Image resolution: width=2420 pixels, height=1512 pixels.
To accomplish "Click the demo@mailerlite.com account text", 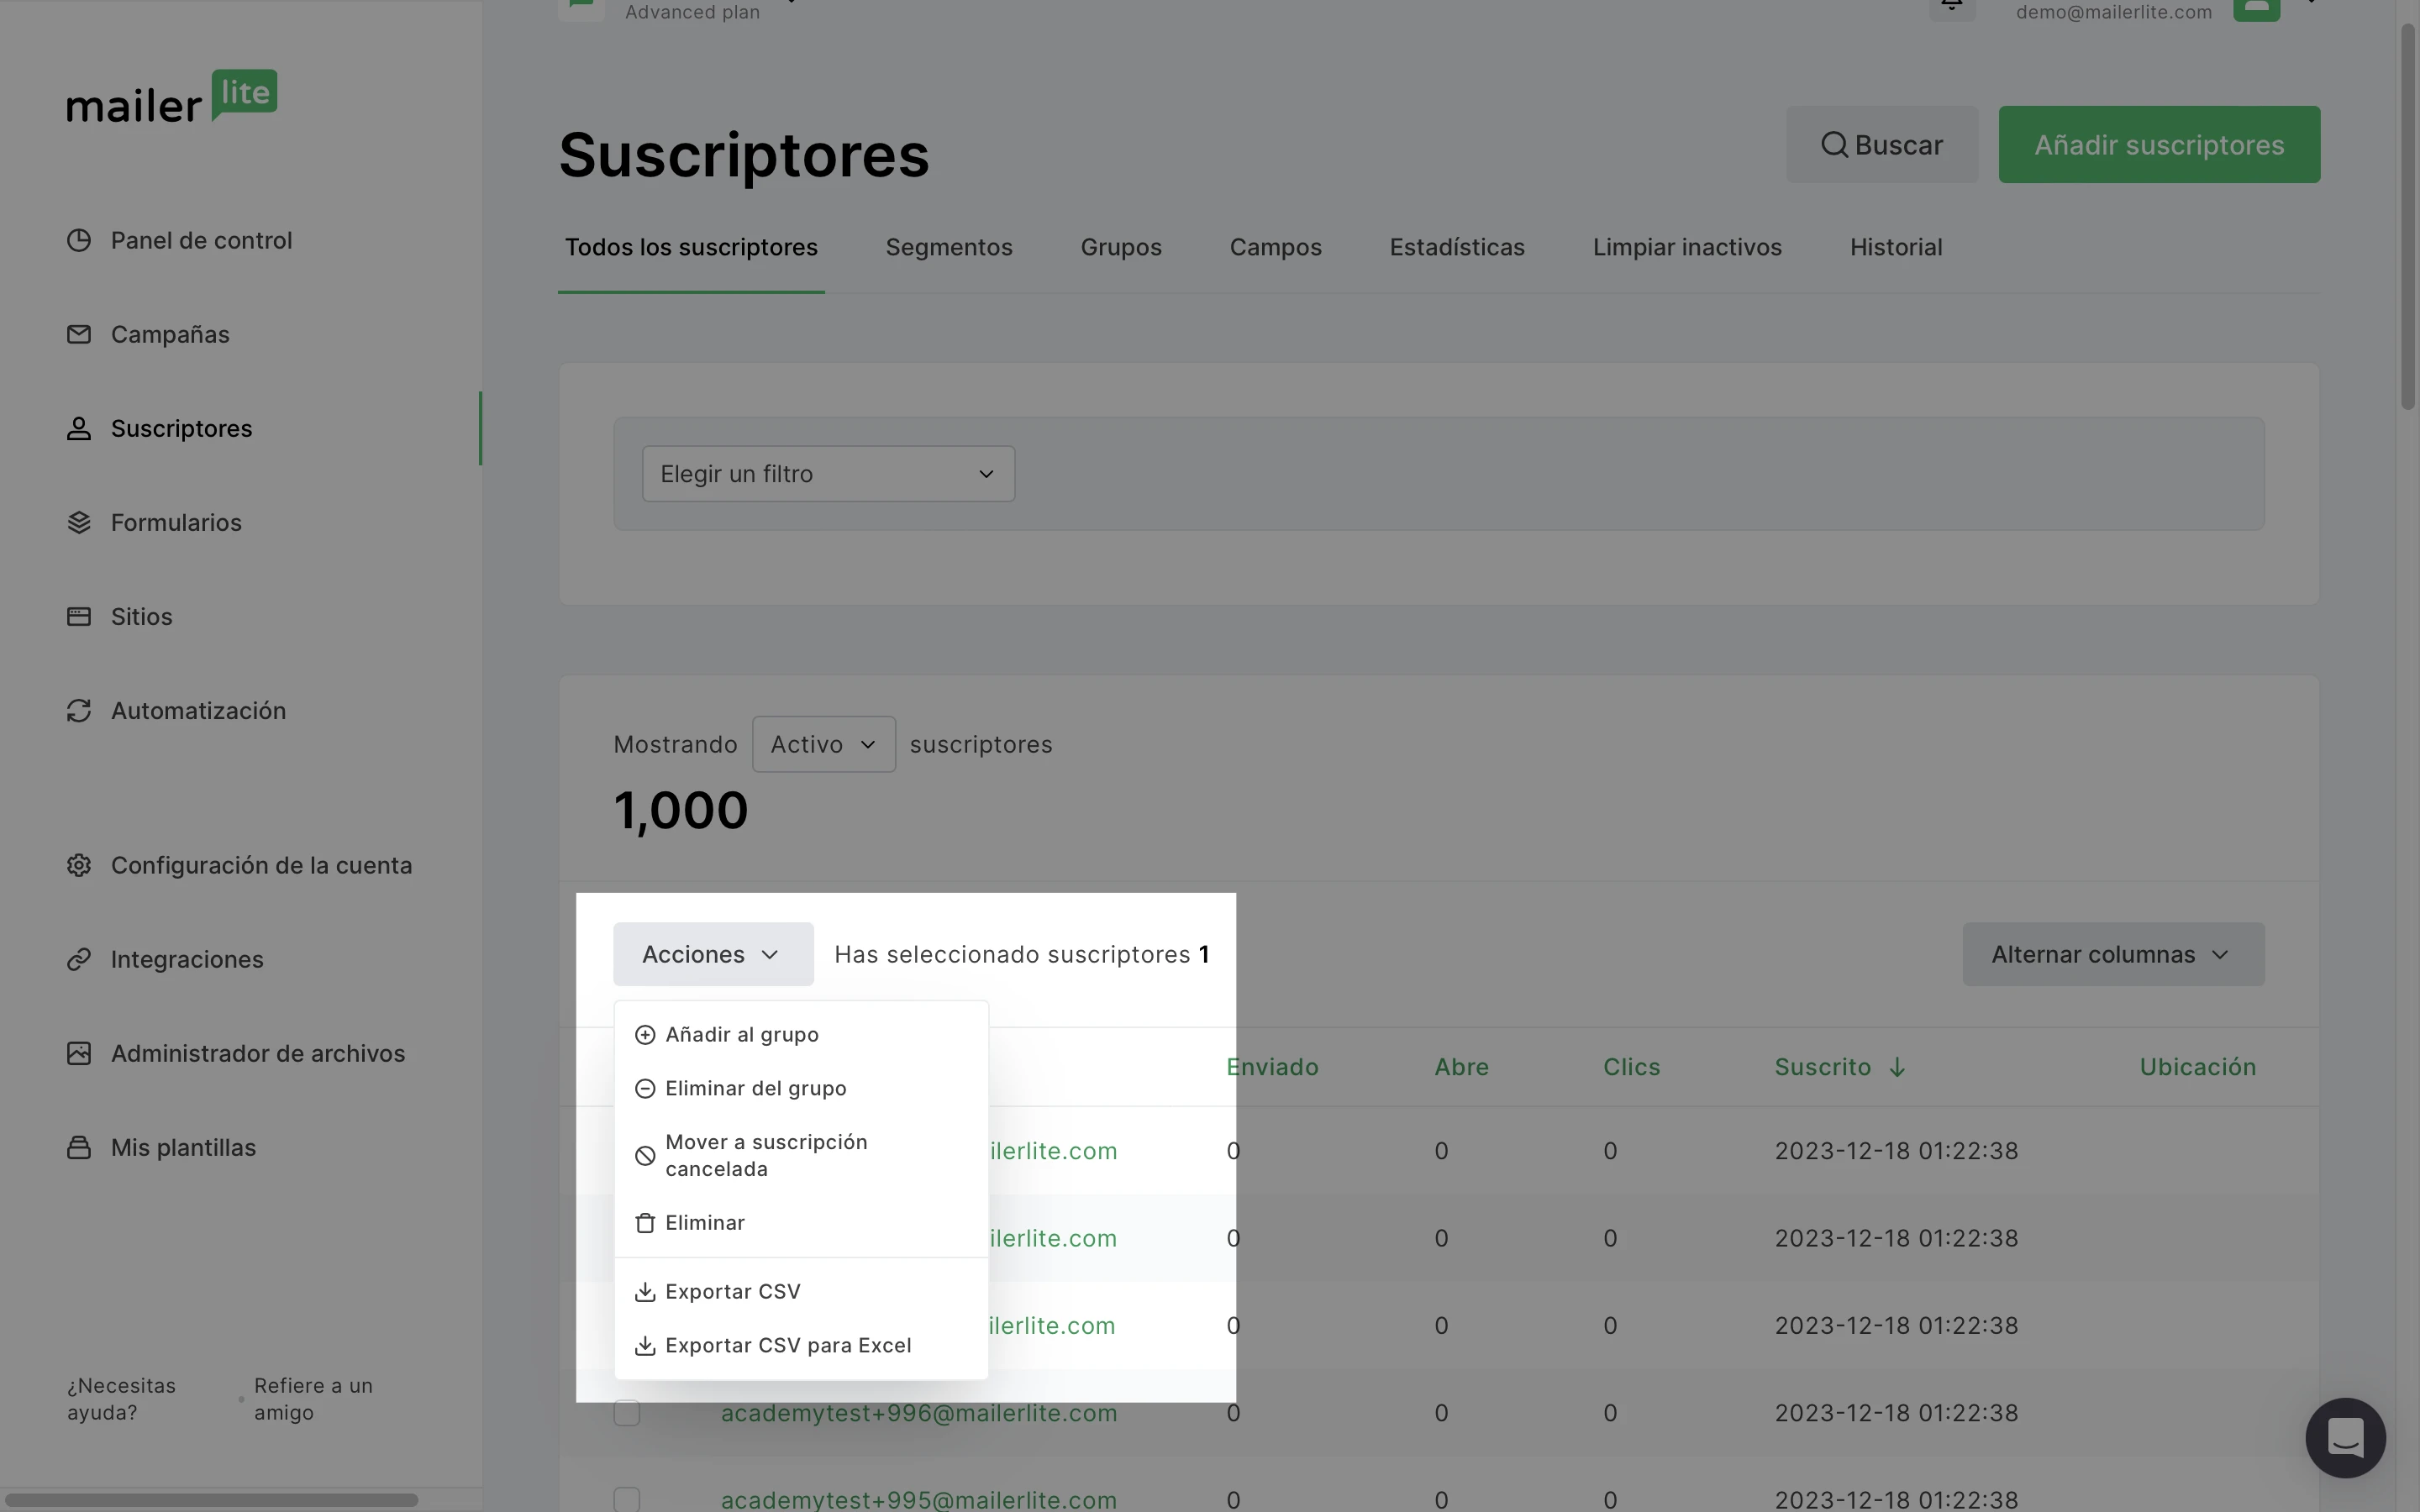I will coord(2113,12).
